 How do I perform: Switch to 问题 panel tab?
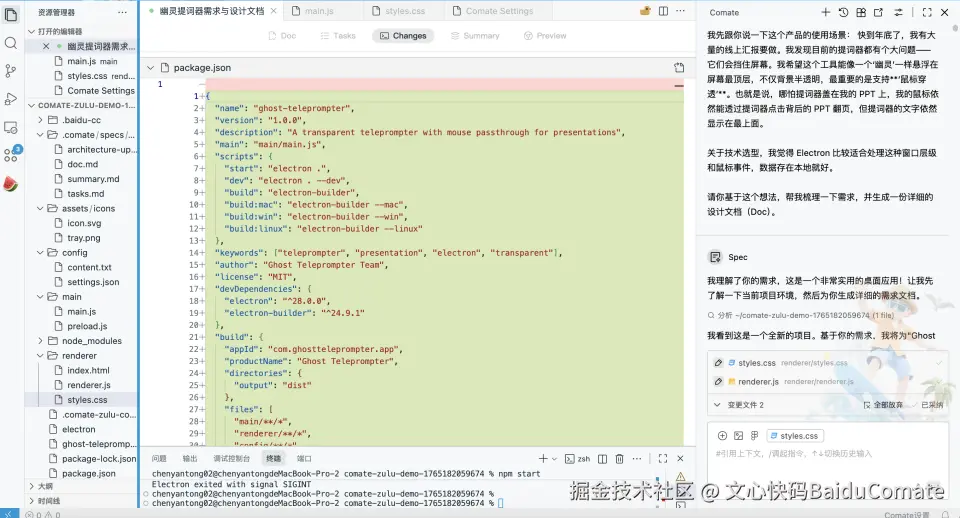coord(159,459)
